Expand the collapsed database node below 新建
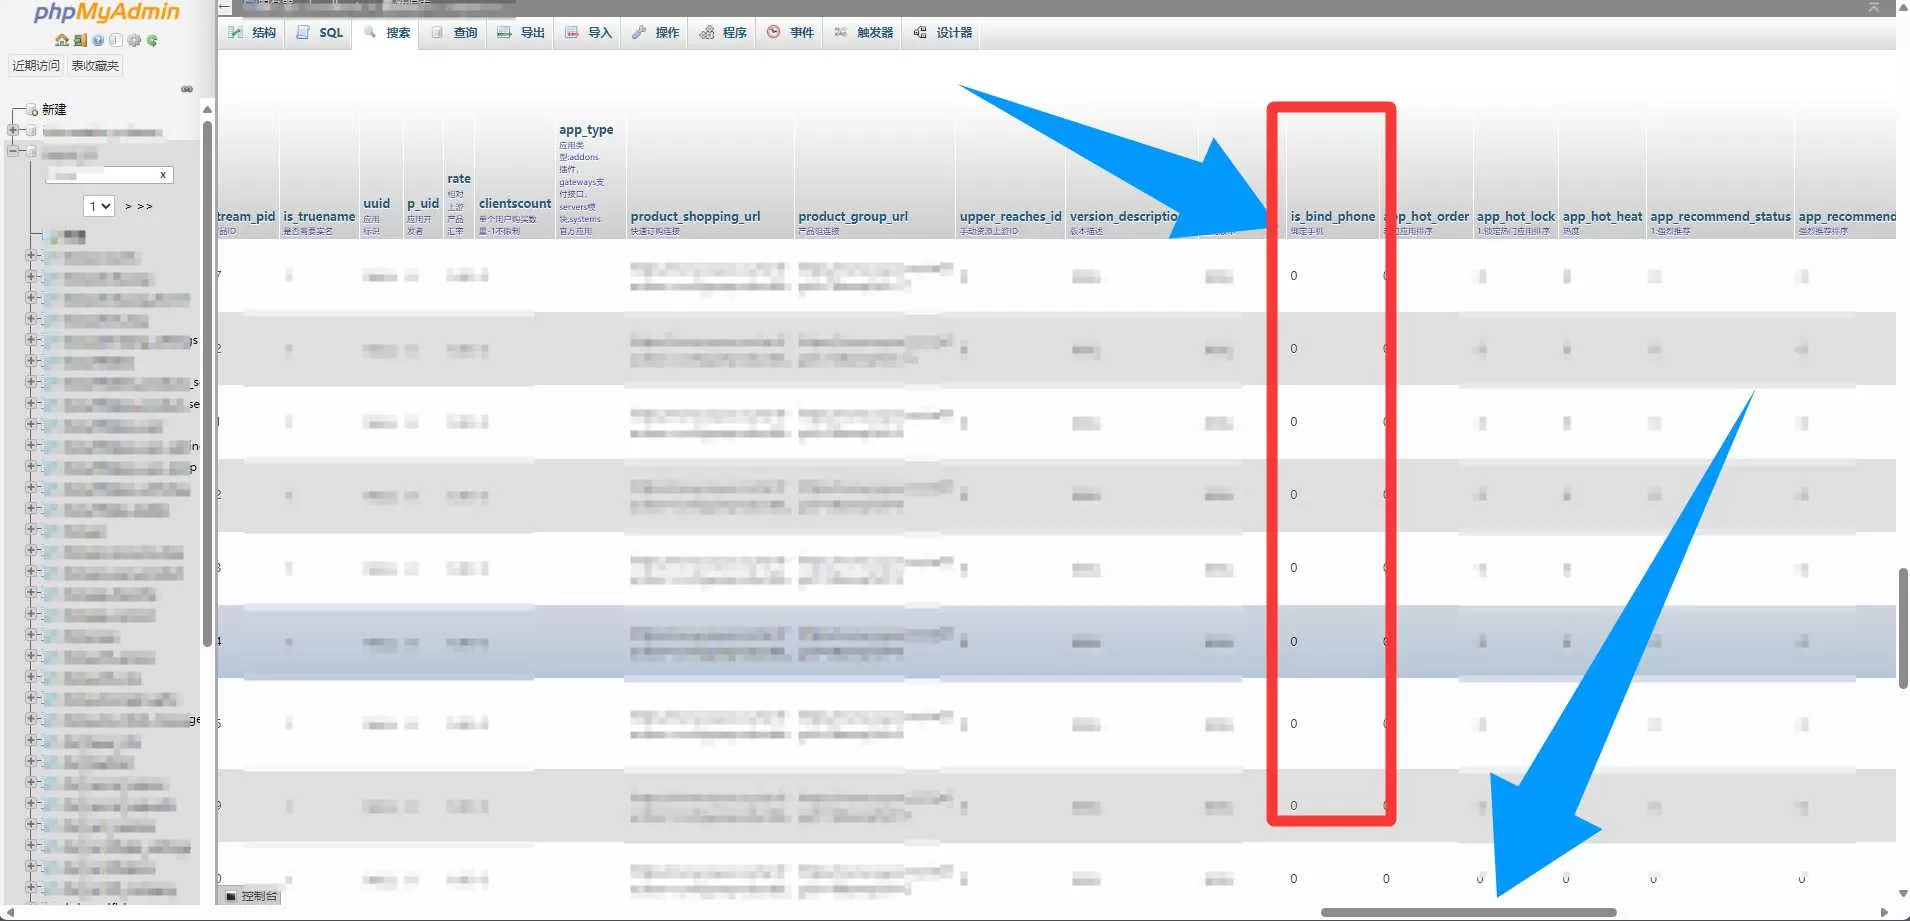 pos(13,131)
